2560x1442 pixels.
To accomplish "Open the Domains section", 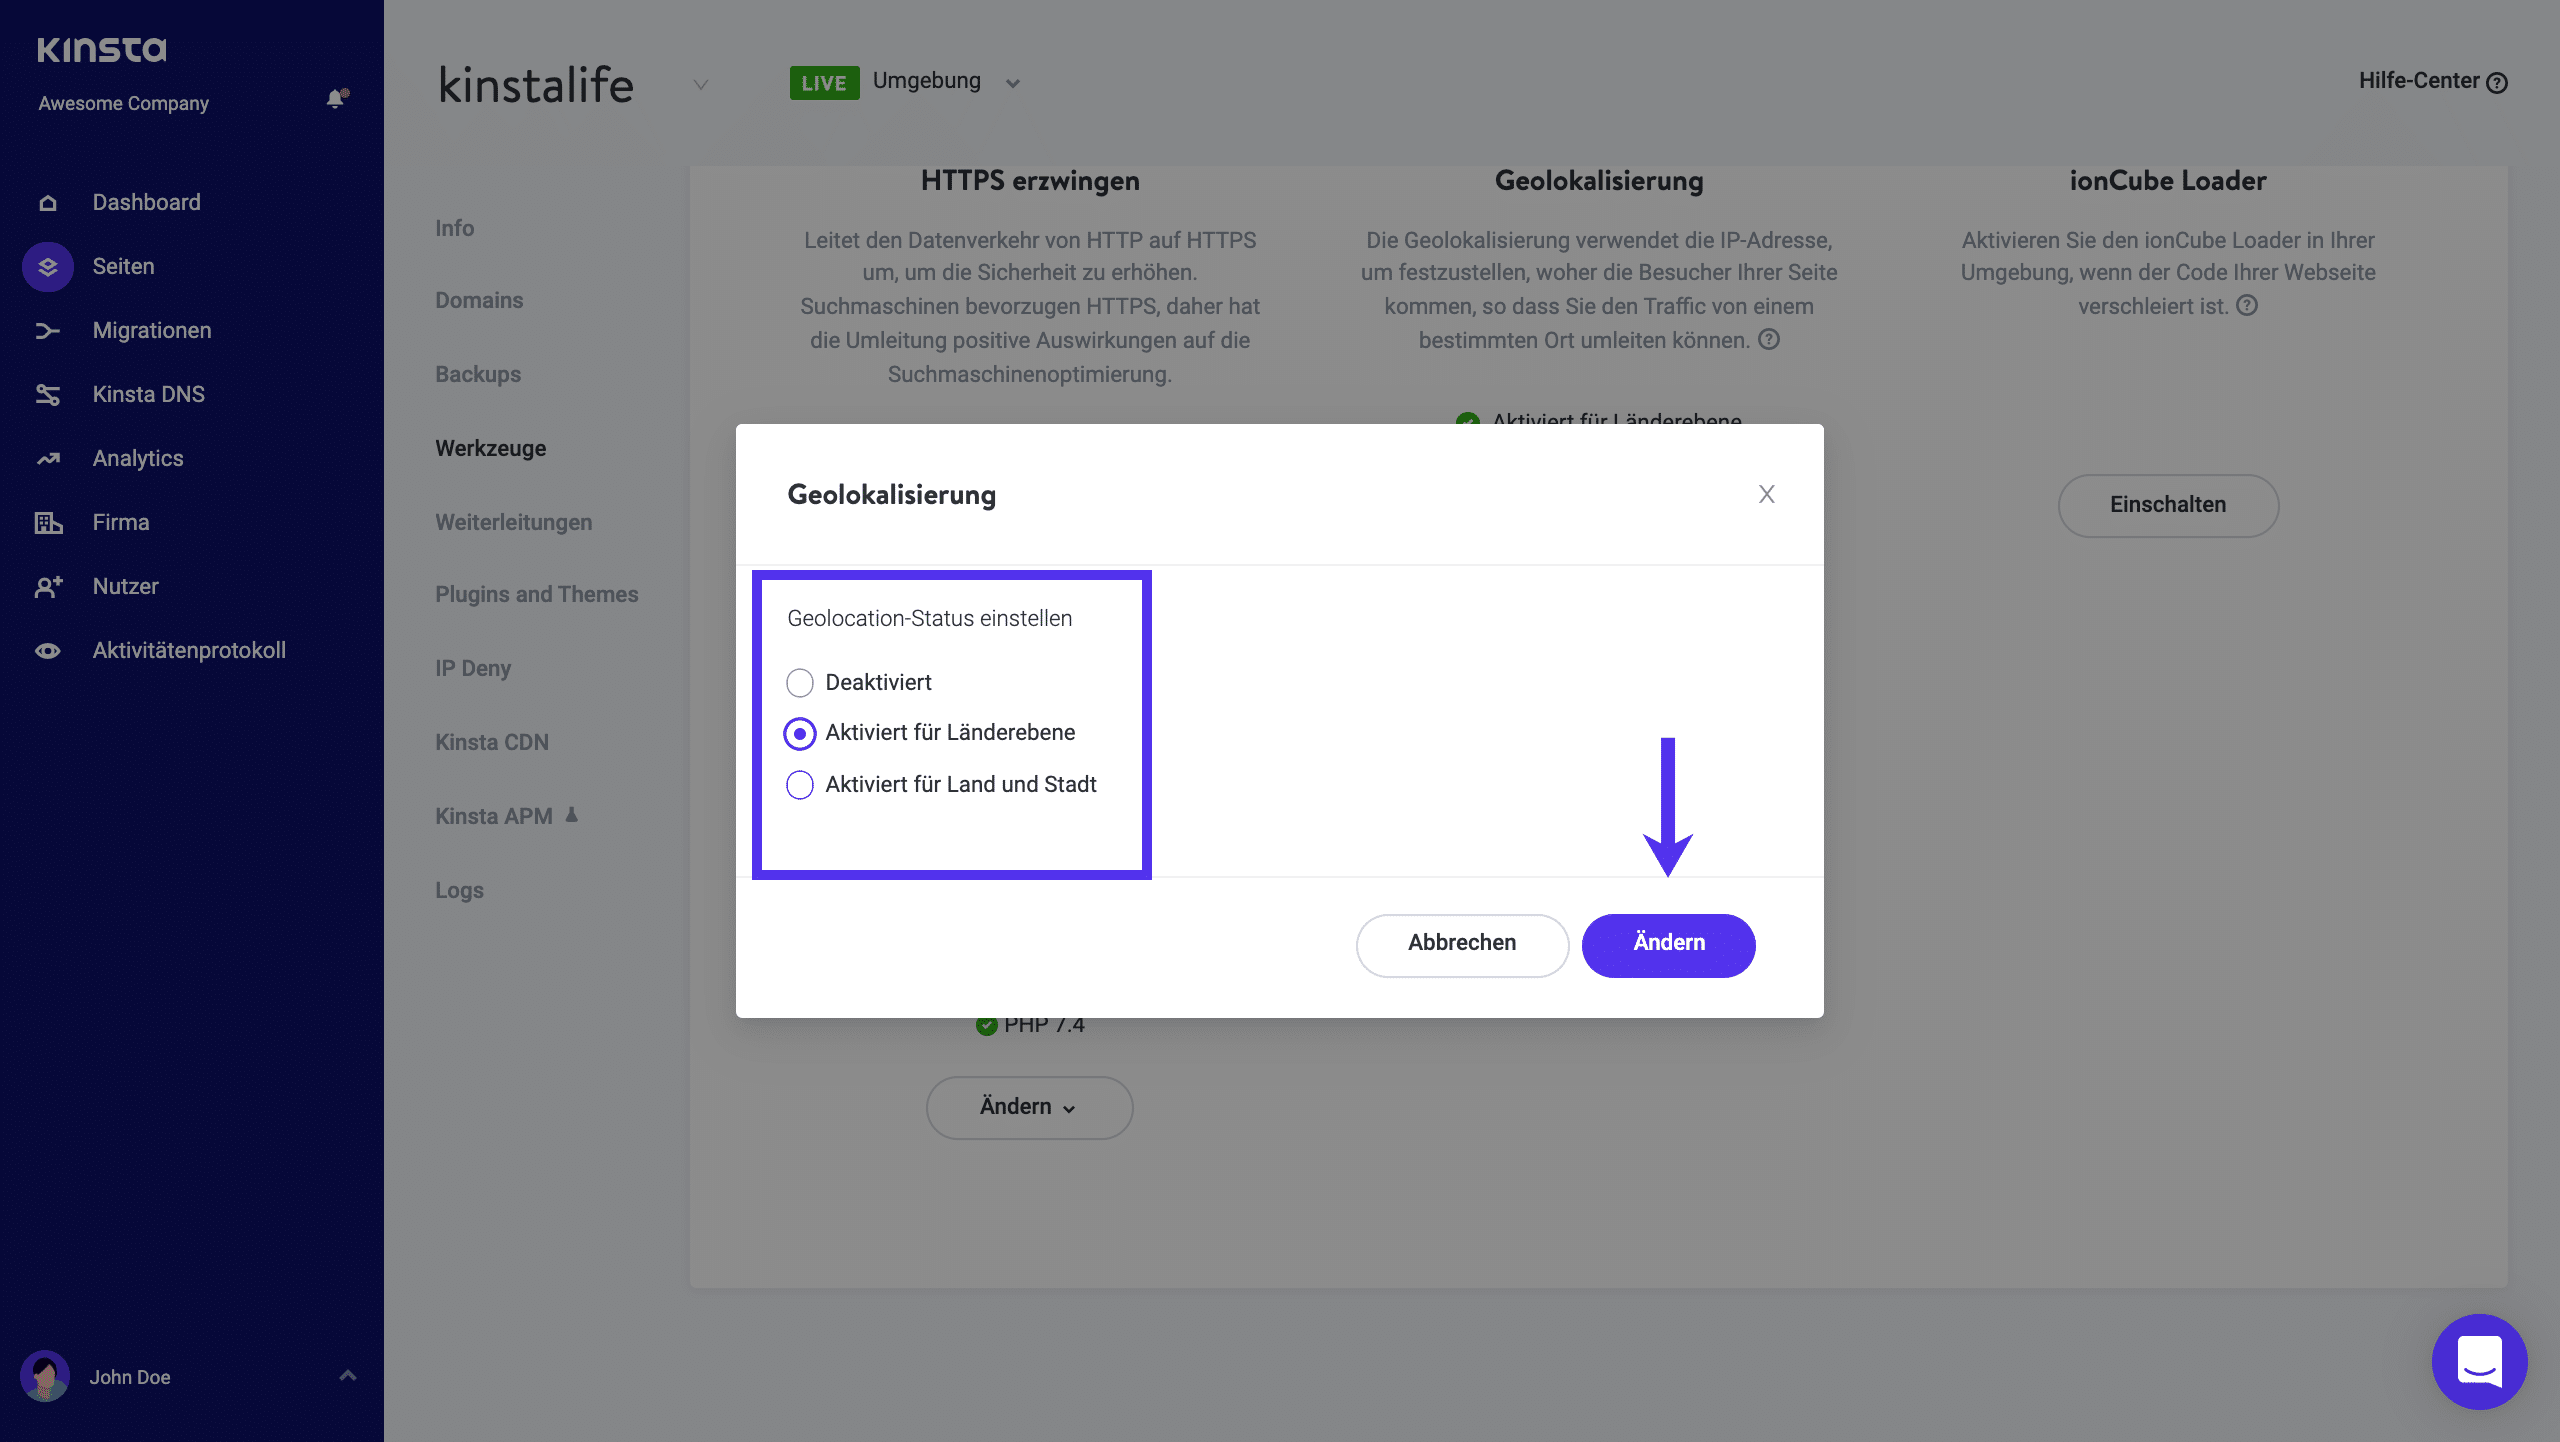I will click(479, 300).
